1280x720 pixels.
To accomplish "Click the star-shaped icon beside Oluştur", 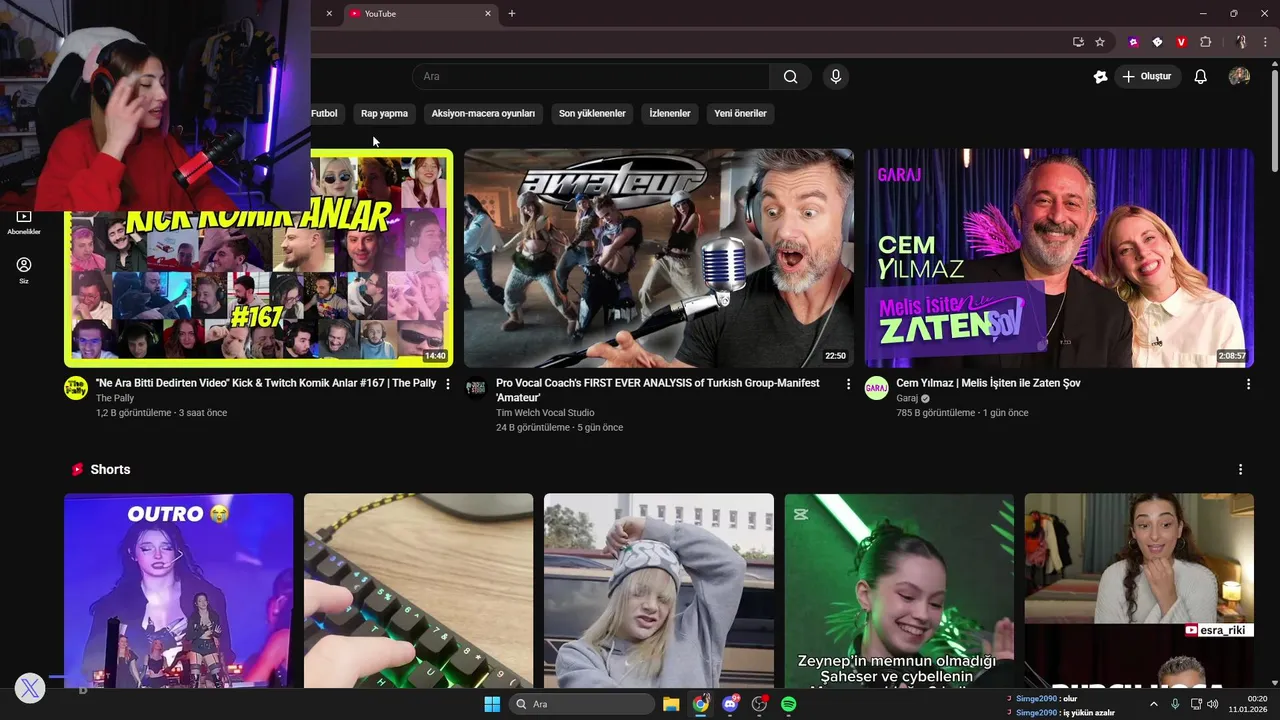I will click(x=1100, y=77).
